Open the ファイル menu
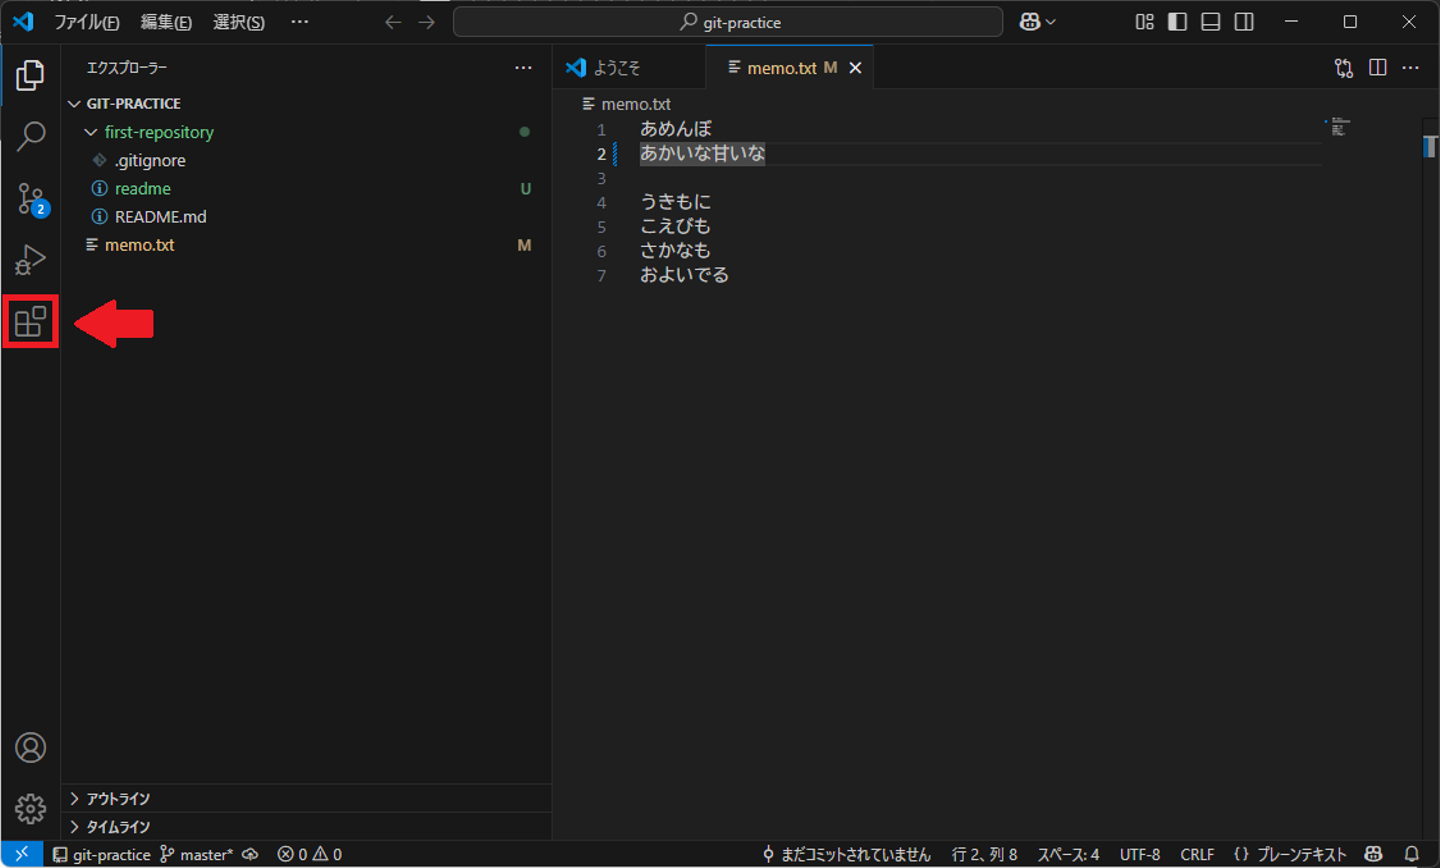Image resolution: width=1440 pixels, height=868 pixels. (x=87, y=22)
